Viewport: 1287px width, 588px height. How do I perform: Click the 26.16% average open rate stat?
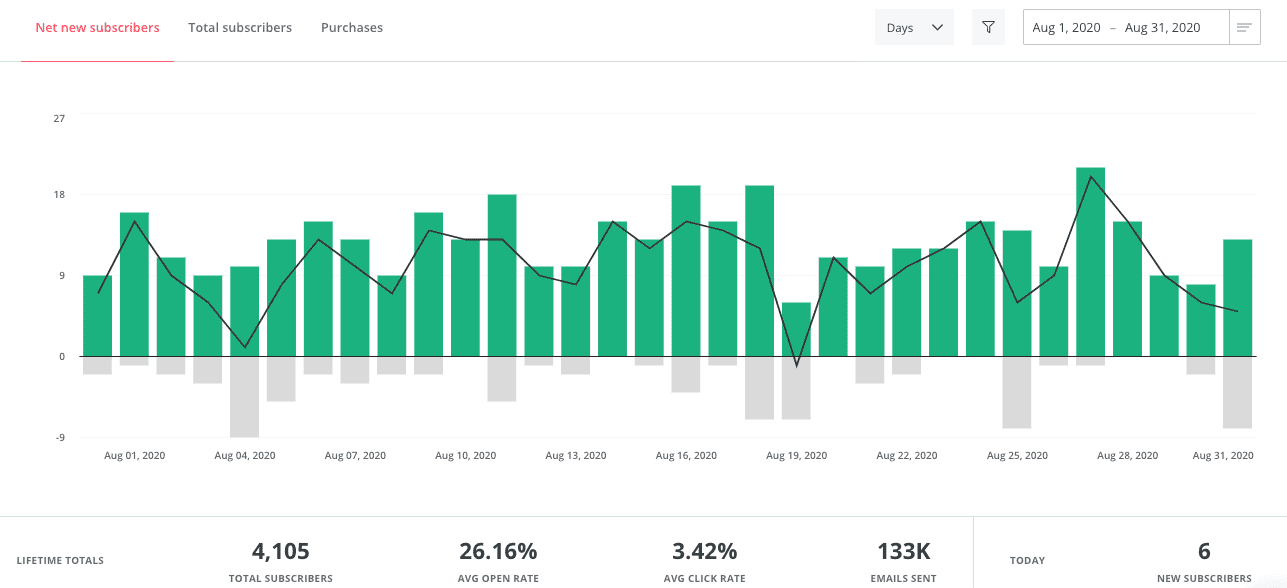click(498, 551)
